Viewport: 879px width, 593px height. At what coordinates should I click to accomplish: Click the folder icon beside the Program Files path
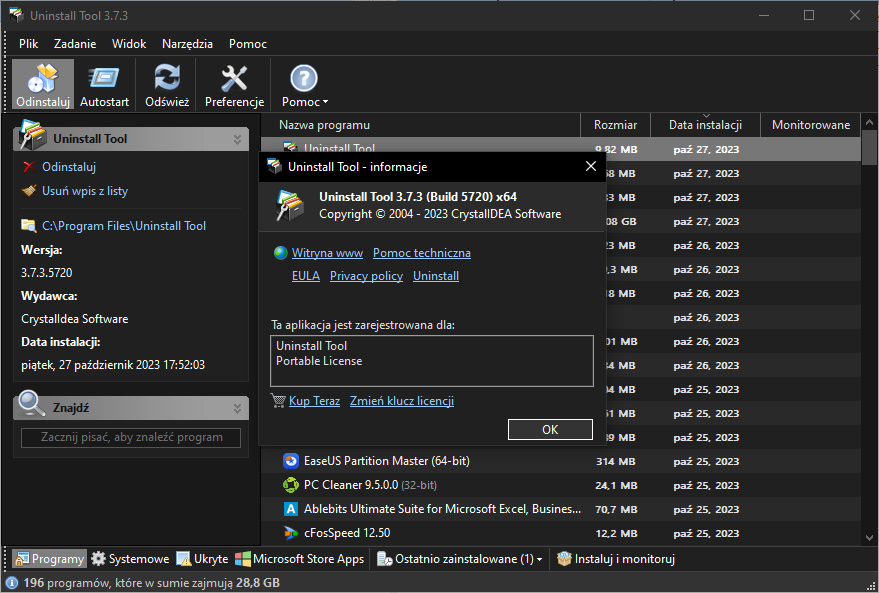(29, 225)
